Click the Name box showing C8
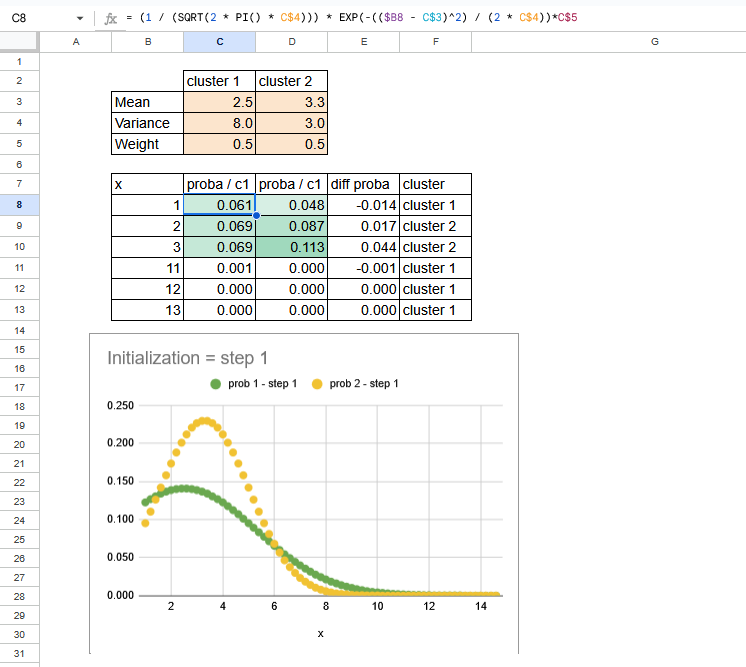 pos(35,18)
